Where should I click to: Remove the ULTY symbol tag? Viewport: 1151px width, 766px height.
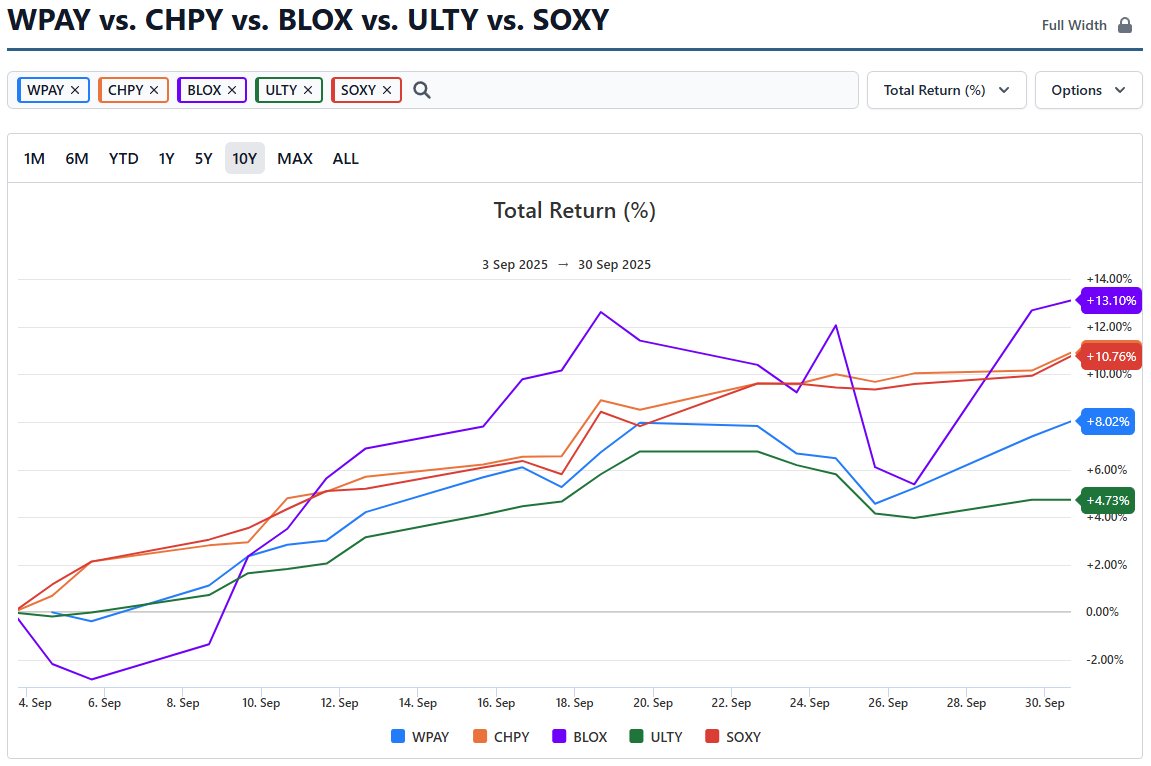click(308, 90)
